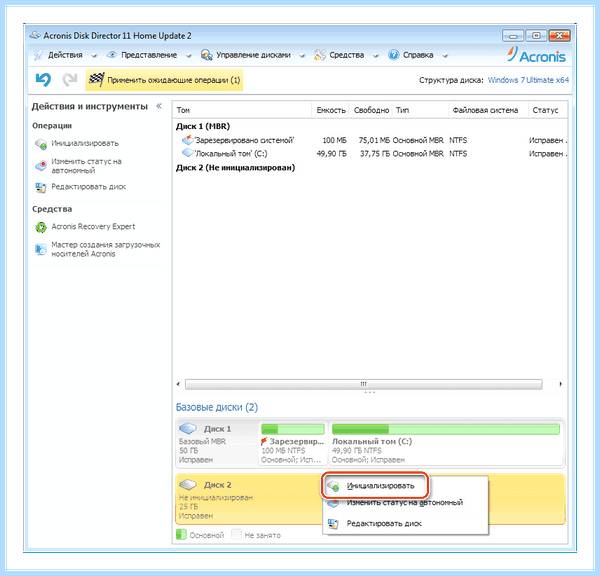600x576 pixels.
Task: Click the Инициализировать context menu icon
Action: [334, 486]
